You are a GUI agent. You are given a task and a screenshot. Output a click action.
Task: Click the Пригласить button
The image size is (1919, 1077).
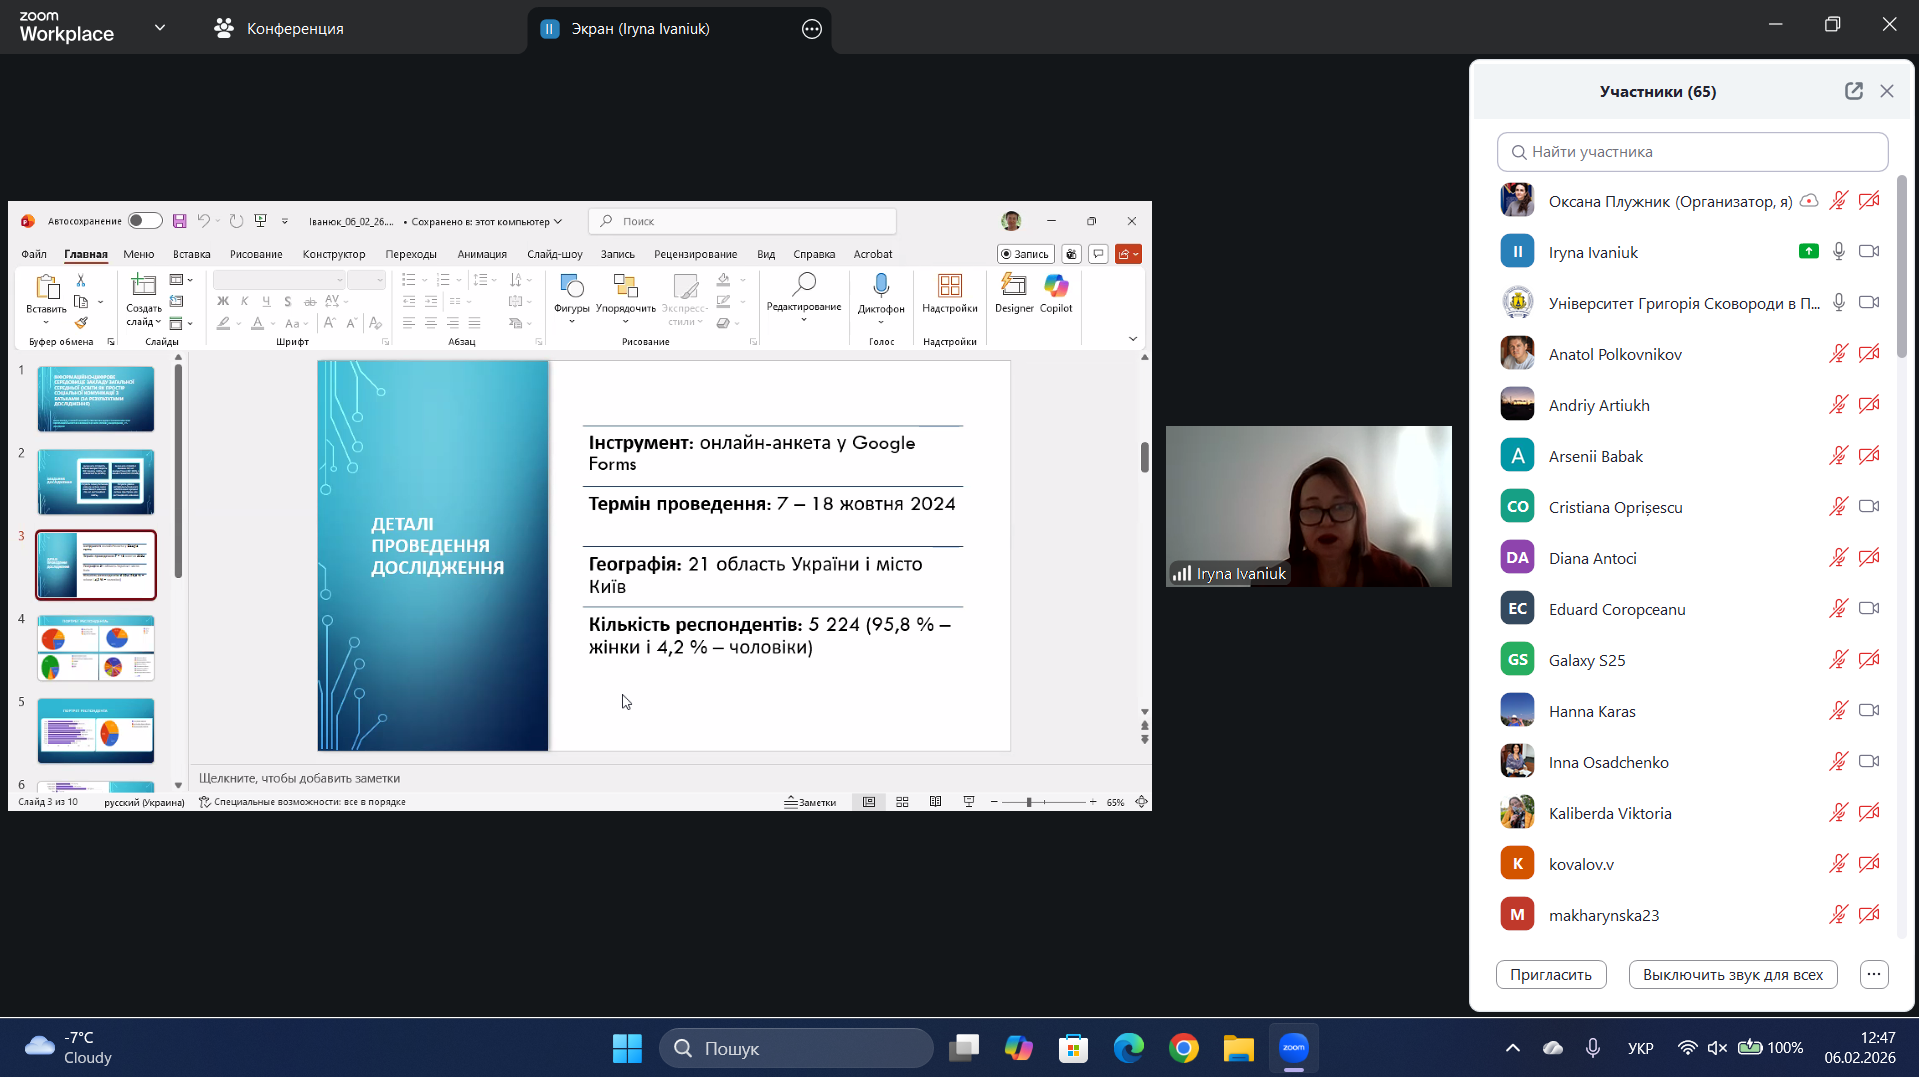pos(1550,974)
